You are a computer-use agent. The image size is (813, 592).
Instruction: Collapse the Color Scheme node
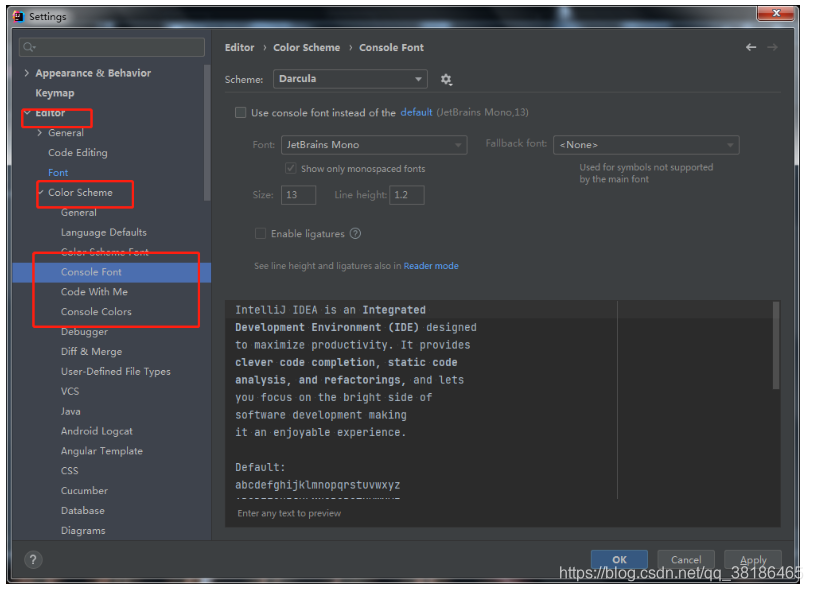tap(40, 192)
